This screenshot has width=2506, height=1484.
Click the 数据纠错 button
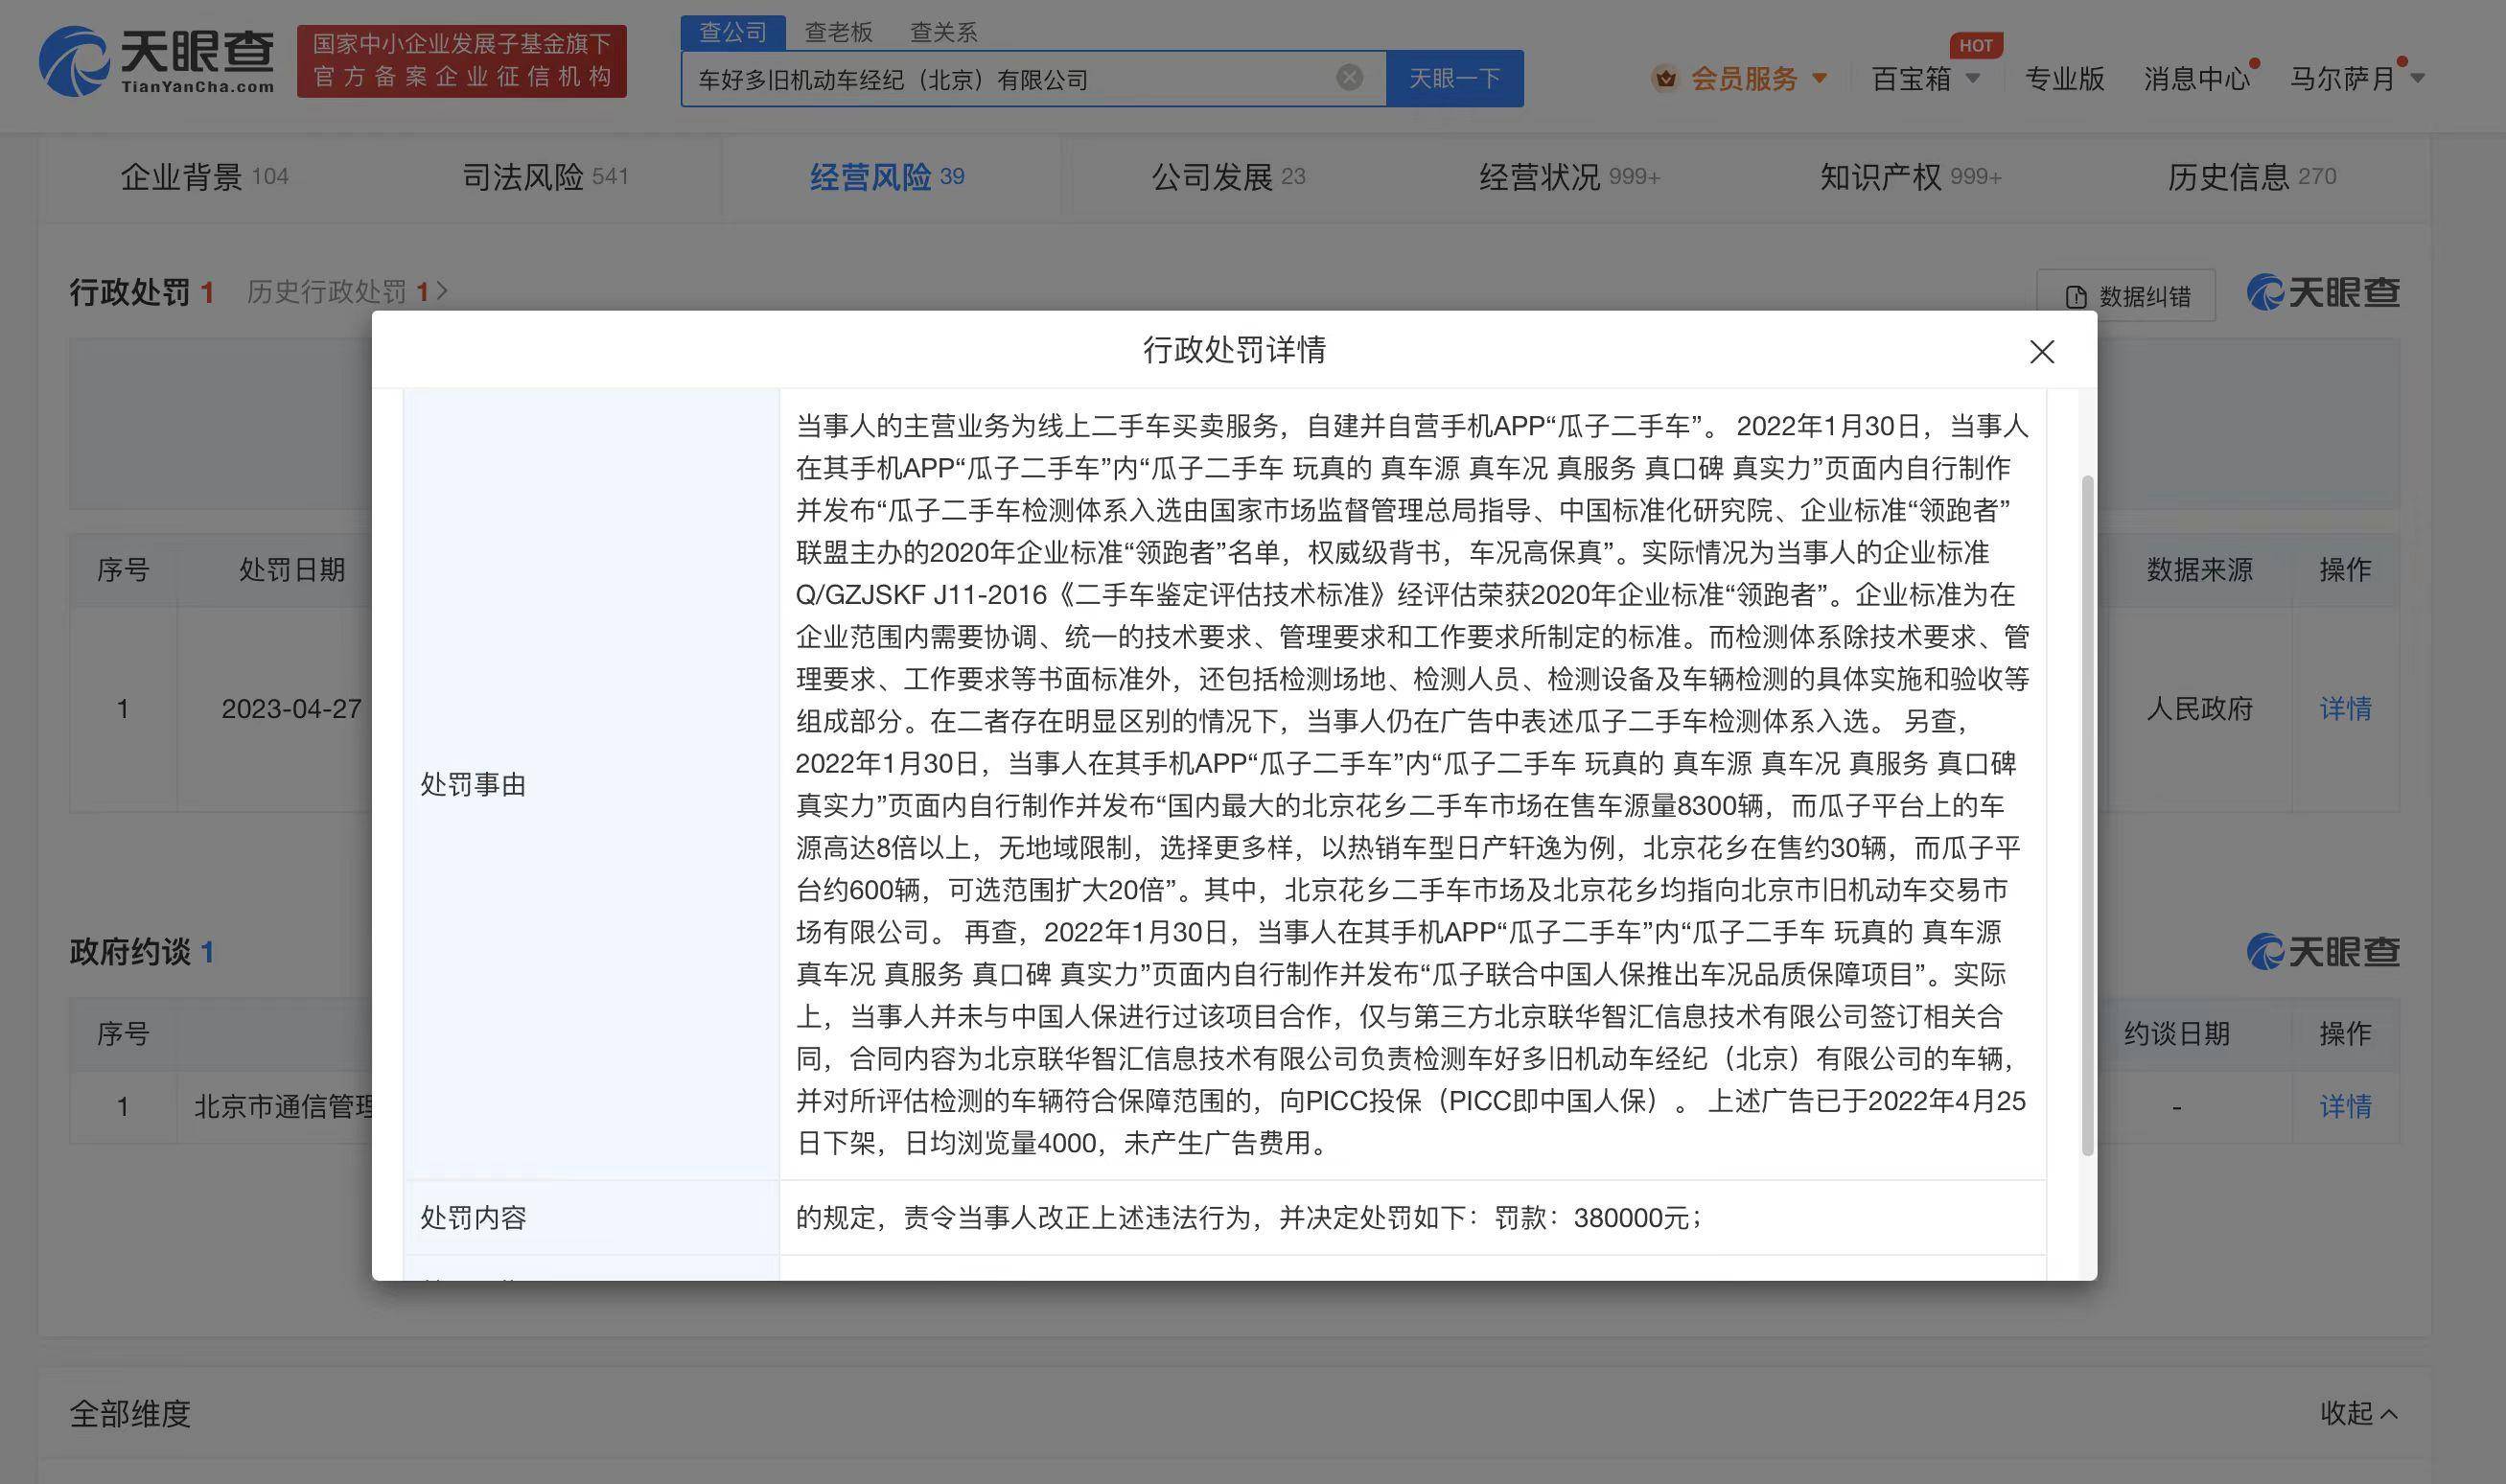[x=2126, y=296]
